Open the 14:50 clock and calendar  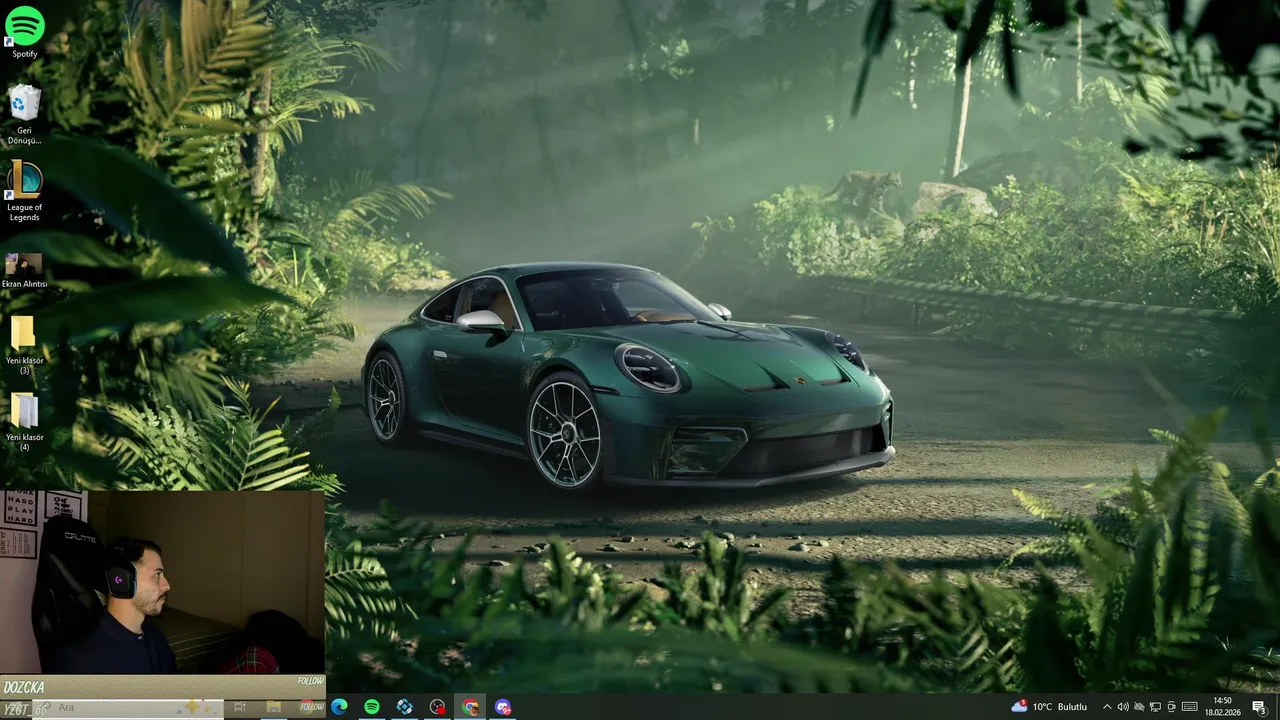coord(1222,707)
